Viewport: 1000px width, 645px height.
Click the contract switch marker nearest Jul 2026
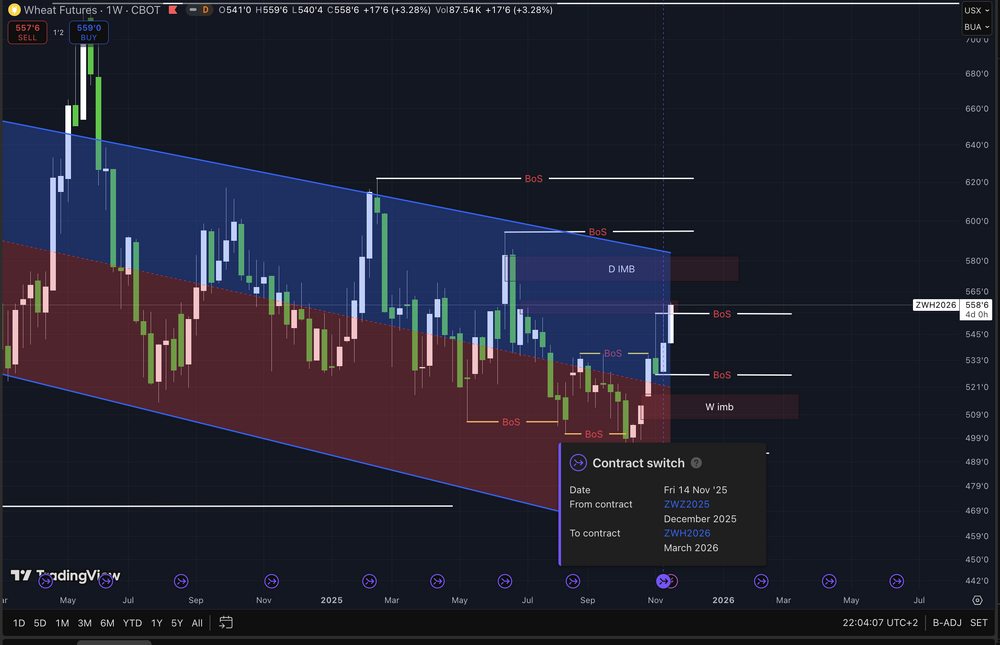[897, 581]
